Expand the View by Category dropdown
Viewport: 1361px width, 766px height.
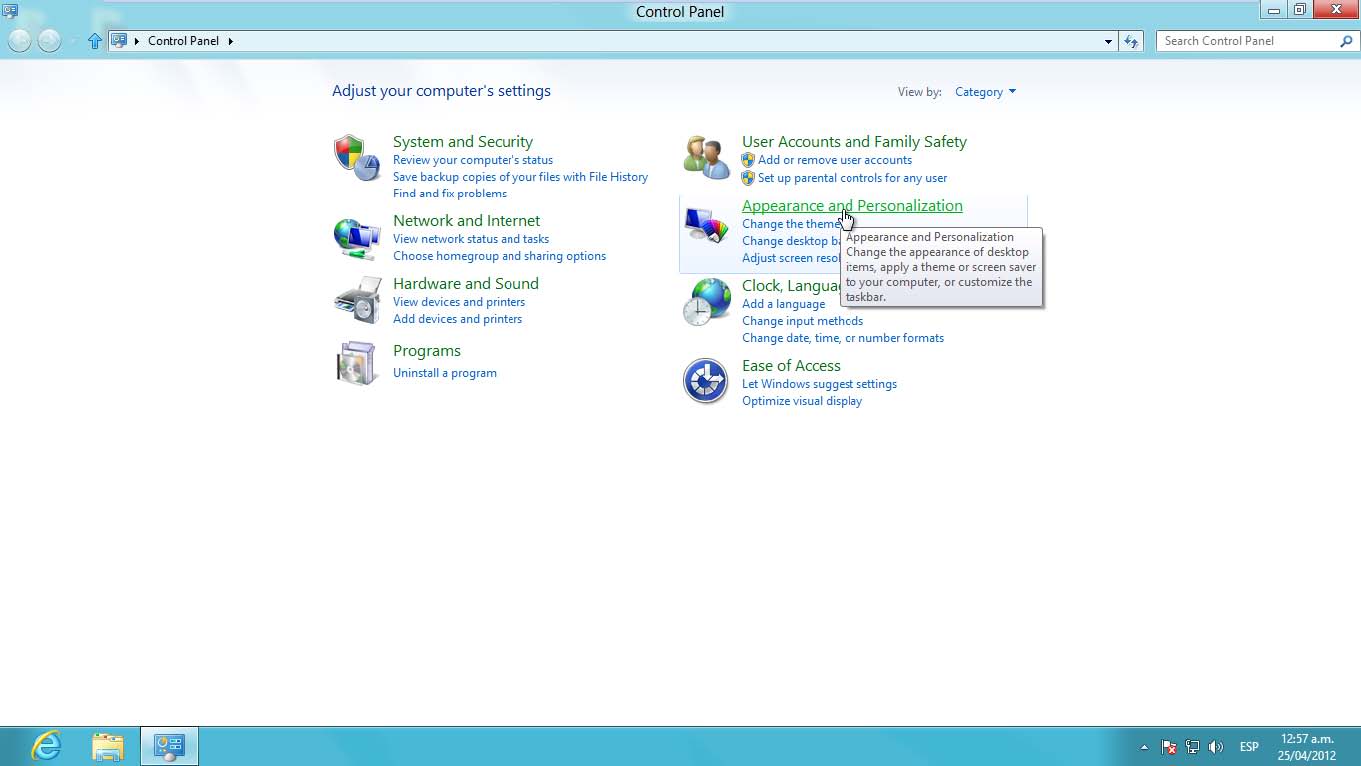pos(985,92)
